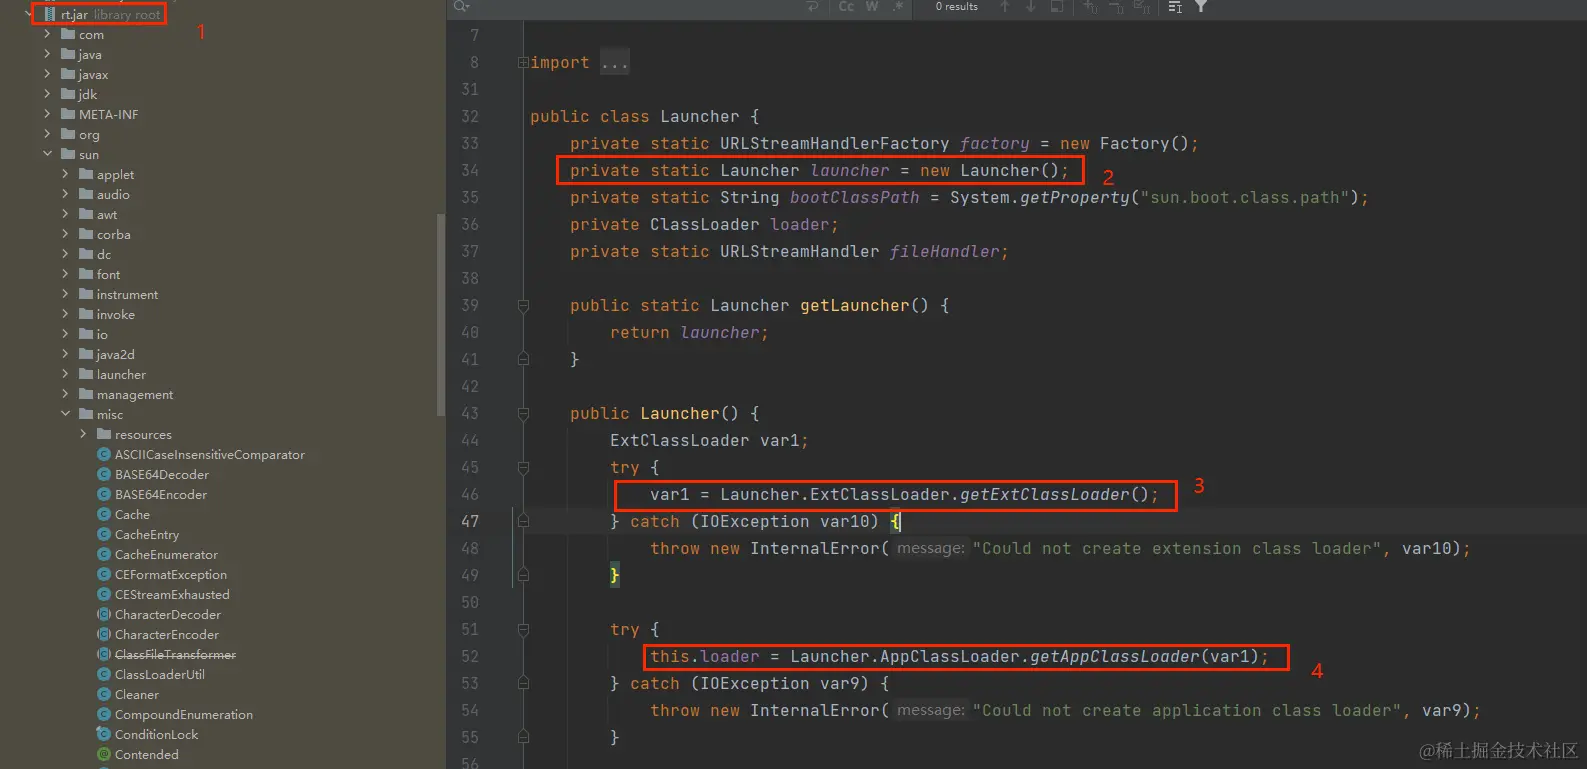Click the ConditionLock class icon
Screen dimensions: 1587x769
pos(104,734)
